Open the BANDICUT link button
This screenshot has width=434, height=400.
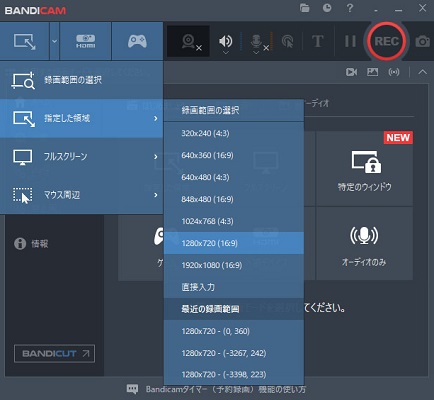coord(54,353)
